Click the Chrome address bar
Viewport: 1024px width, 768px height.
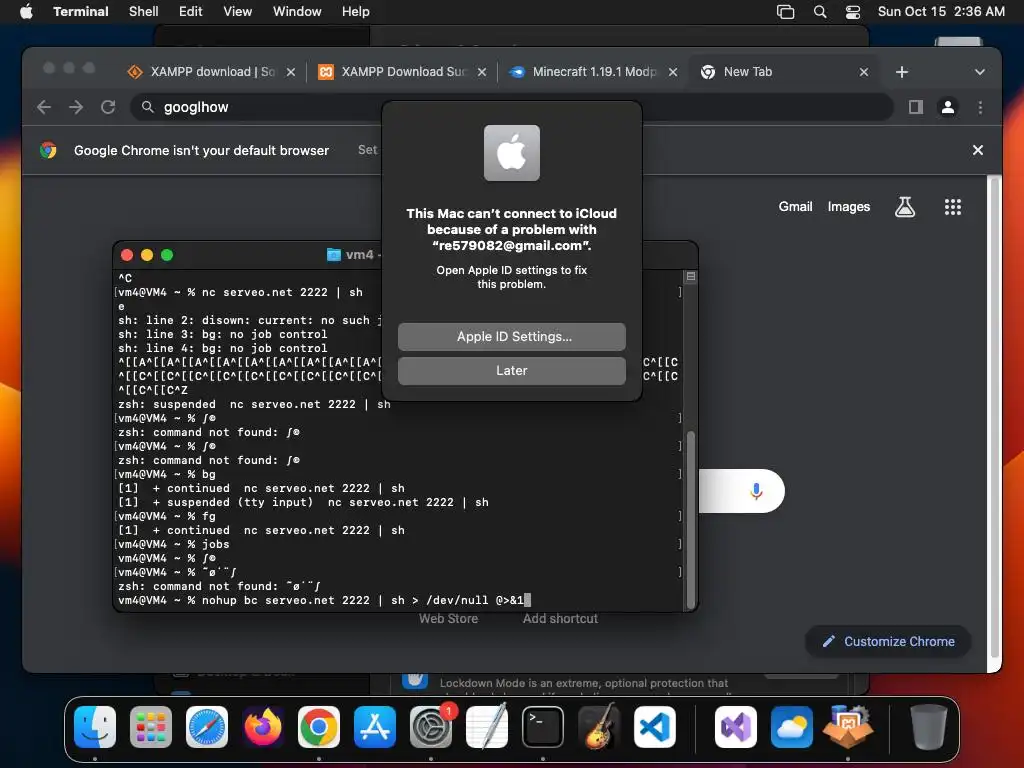coord(511,107)
